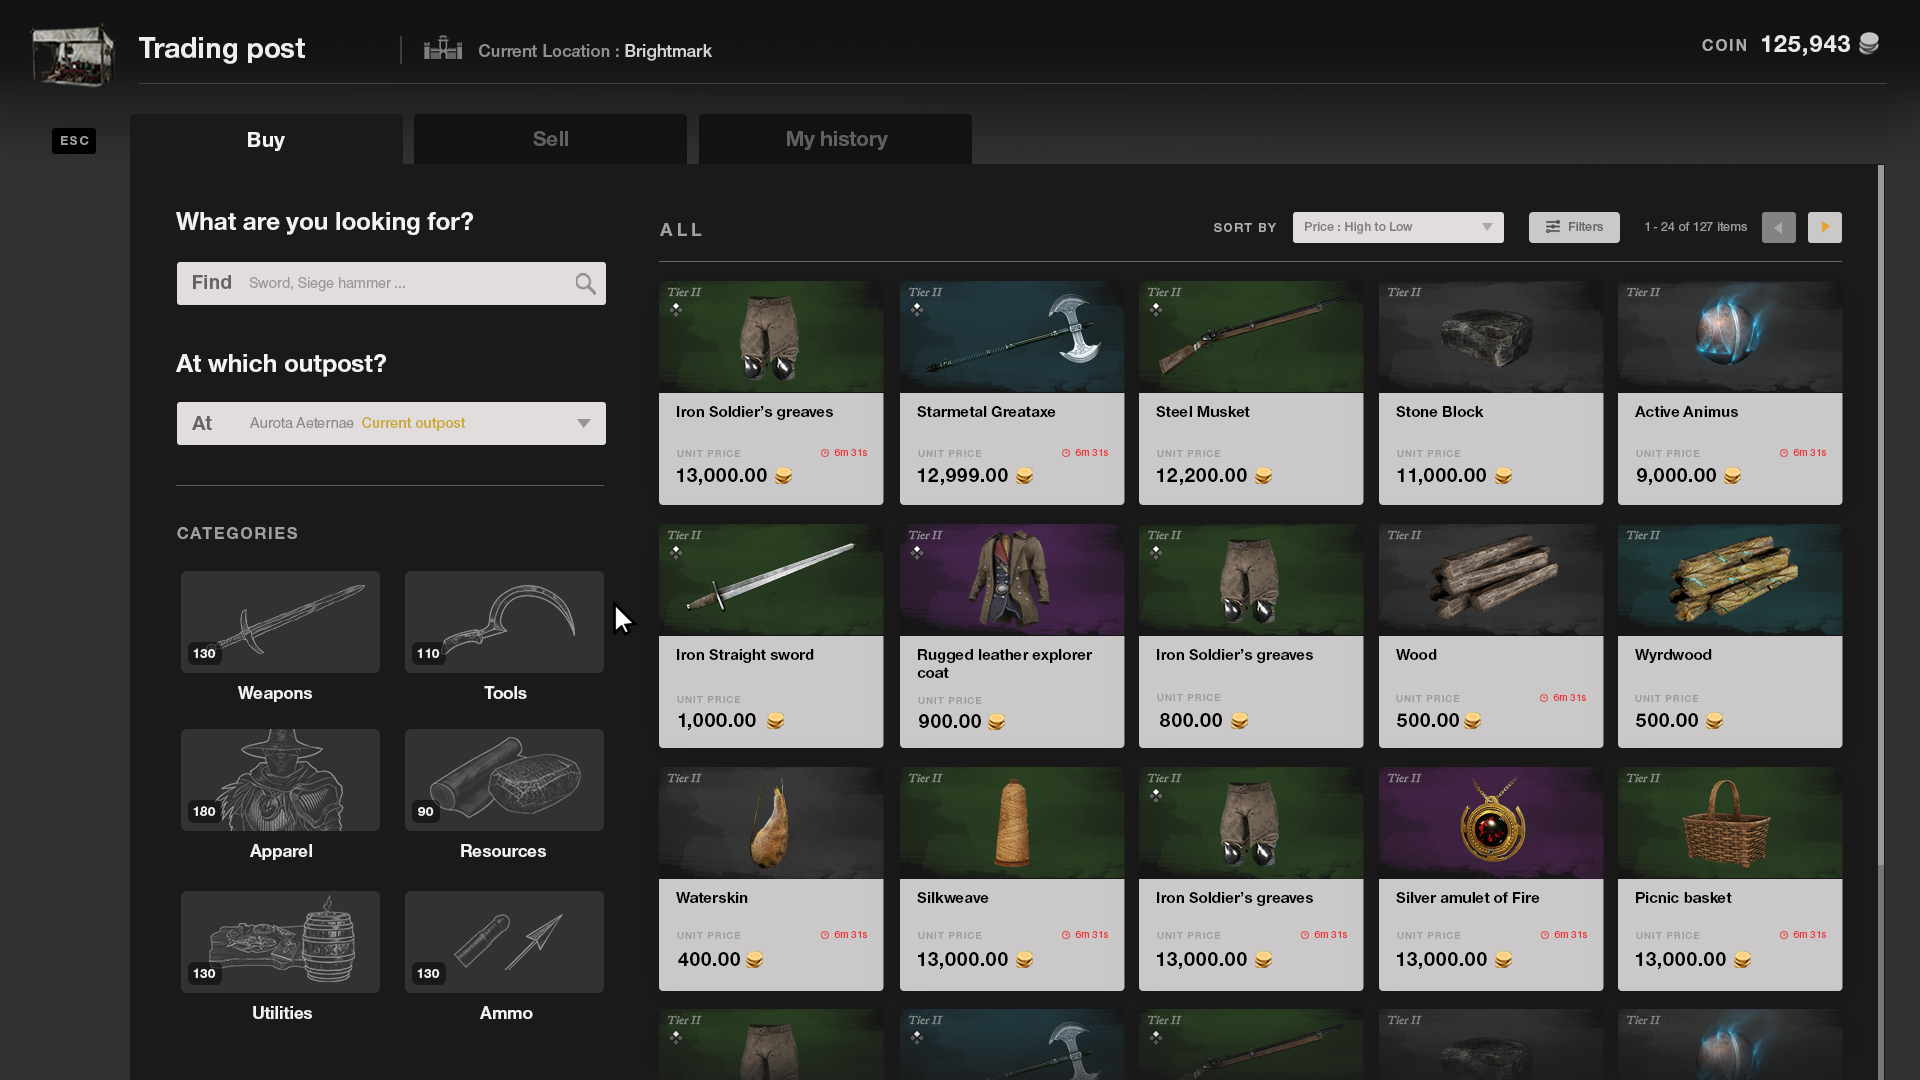1920x1080 pixels.
Task: Go to next page arrow
Action: 1824,227
